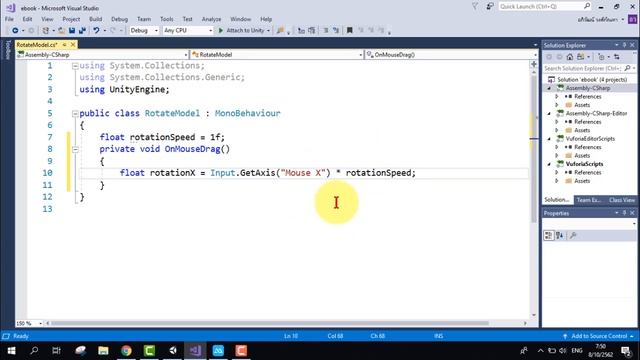Viewport: 640px width, 360px height.
Task: Click the Solution Explorer search magnifier icon
Action: coord(627,68)
